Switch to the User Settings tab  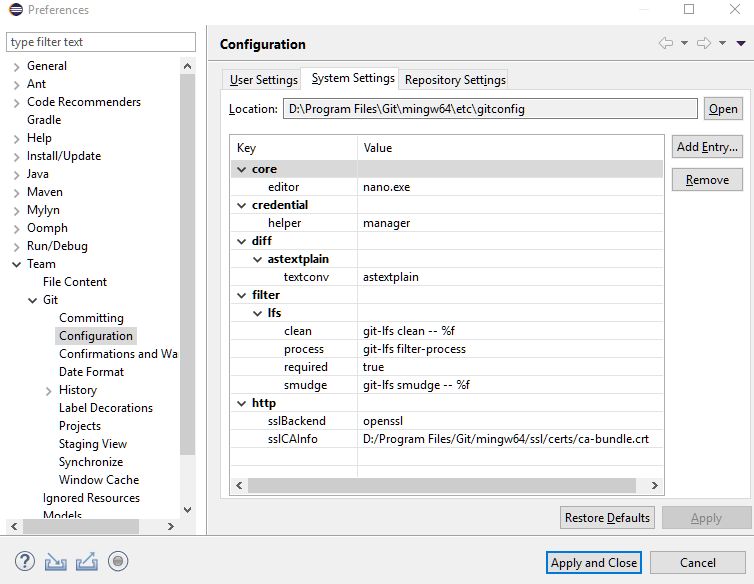point(264,80)
